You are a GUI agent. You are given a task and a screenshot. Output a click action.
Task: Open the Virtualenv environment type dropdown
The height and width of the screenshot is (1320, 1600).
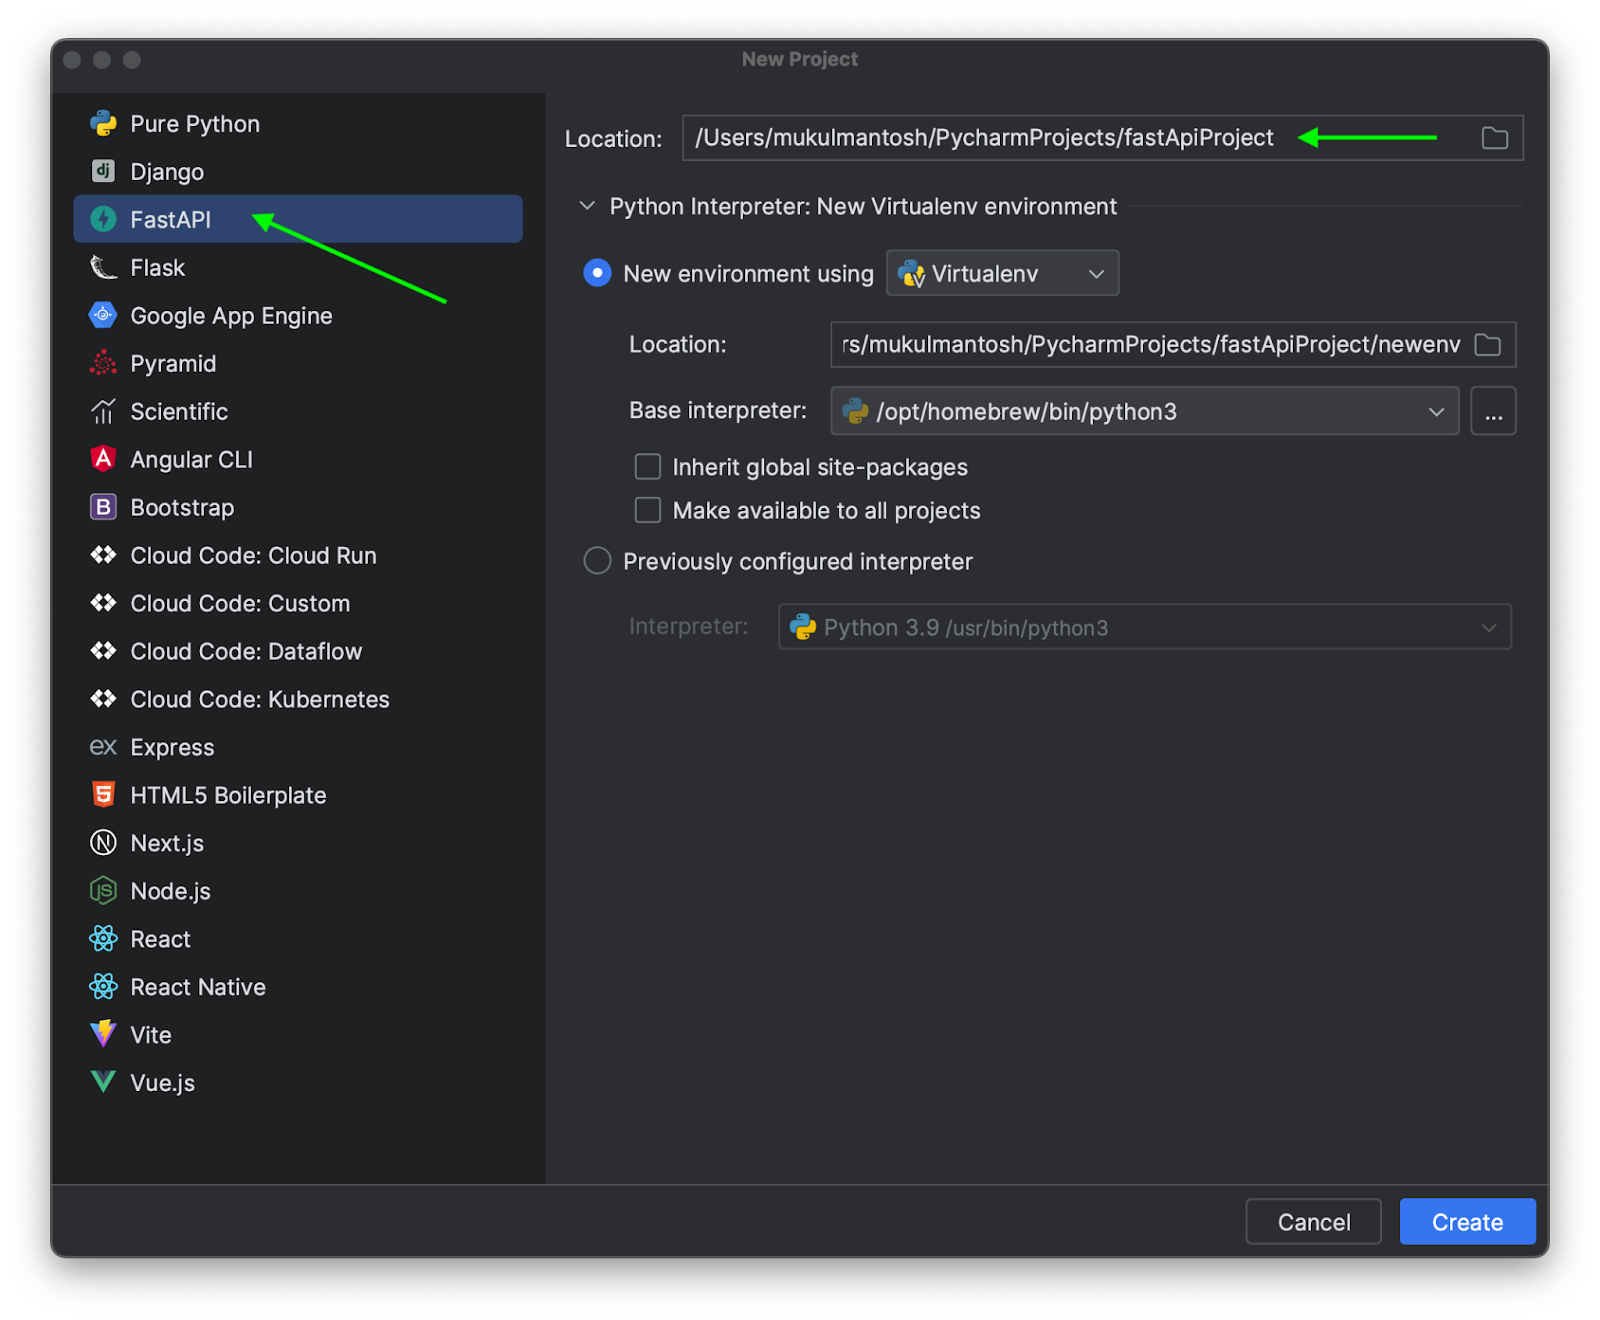pyautogui.click(x=1002, y=273)
